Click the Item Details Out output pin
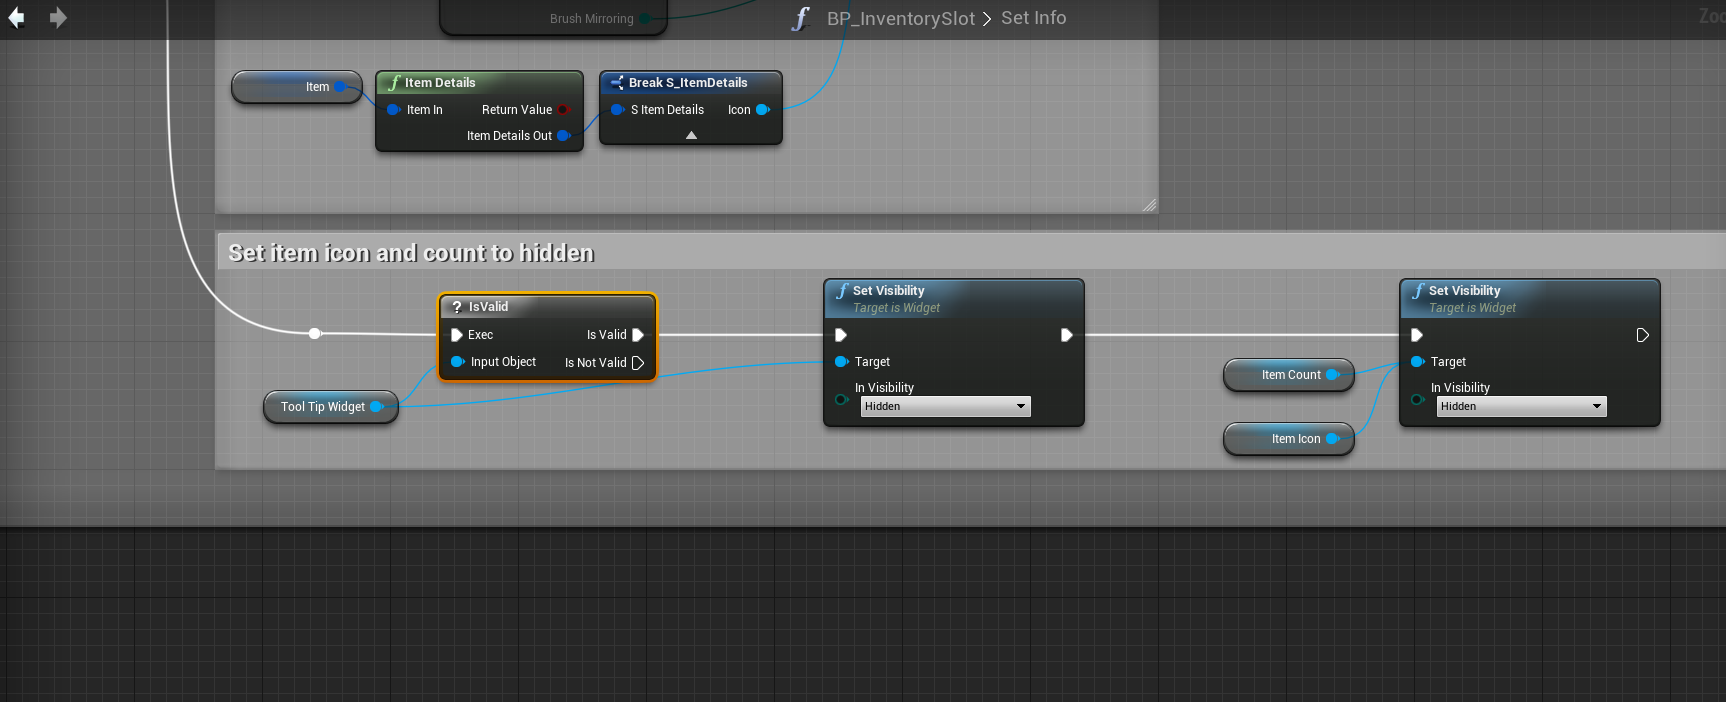 [x=563, y=136]
